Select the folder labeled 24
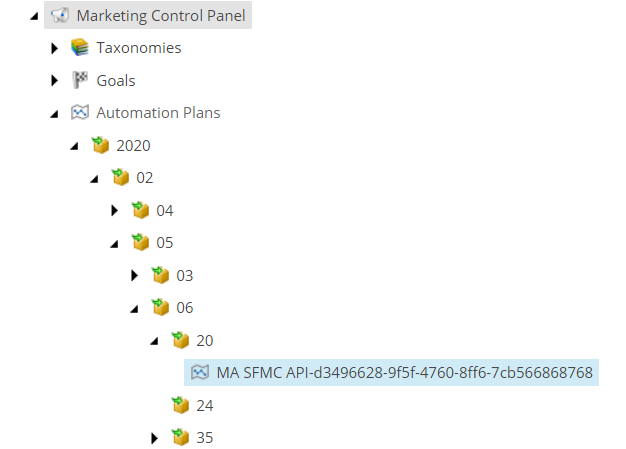626x449 pixels. pyautogui.click(x=205, y=405)
